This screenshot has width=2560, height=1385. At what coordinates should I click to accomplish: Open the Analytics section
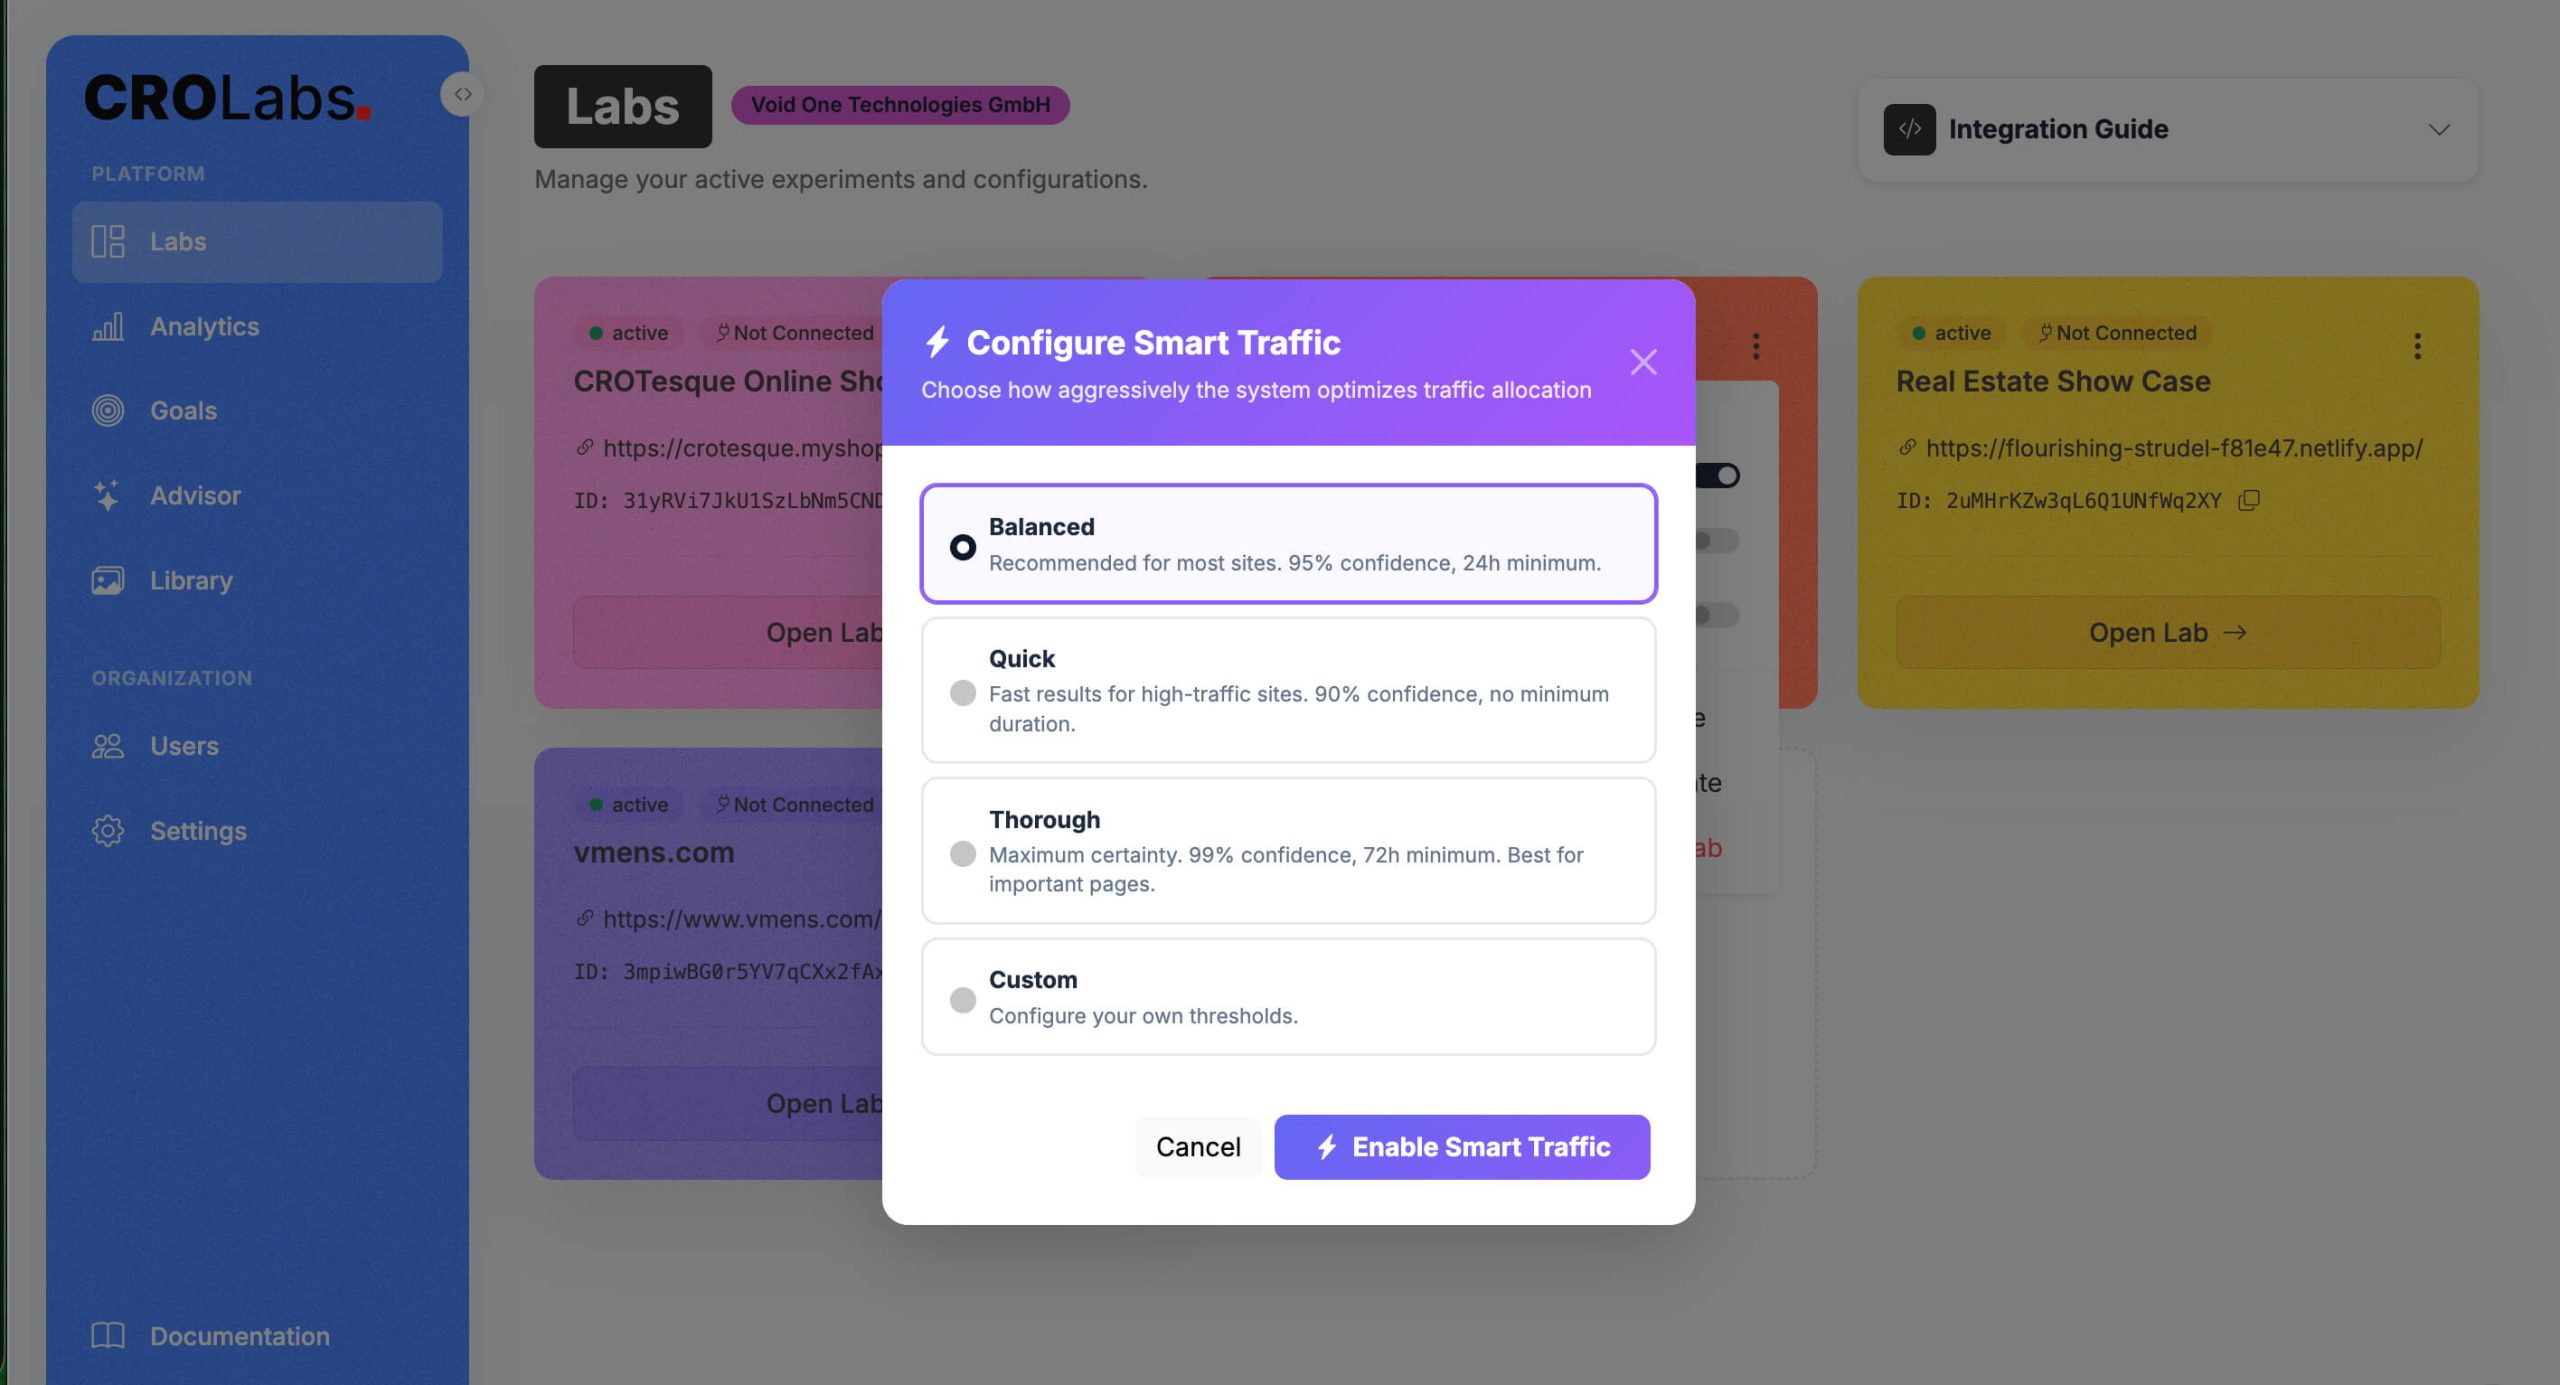coord(204,326)
